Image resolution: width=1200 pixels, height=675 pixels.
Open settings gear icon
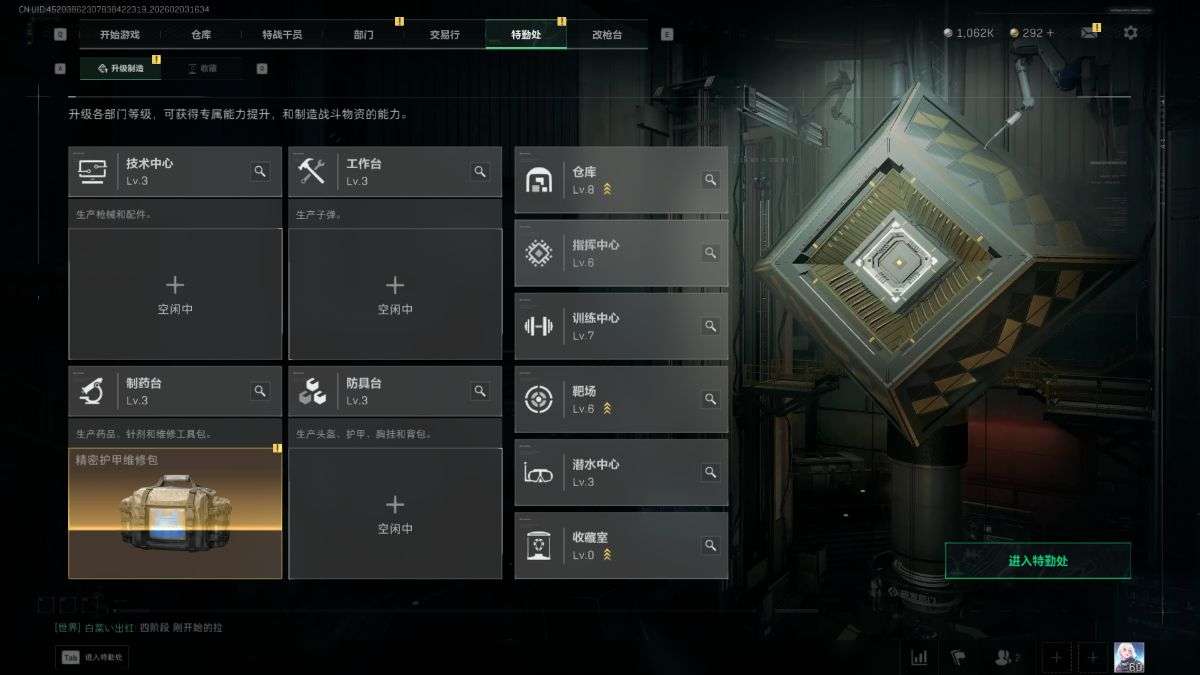click(1130, 33)
